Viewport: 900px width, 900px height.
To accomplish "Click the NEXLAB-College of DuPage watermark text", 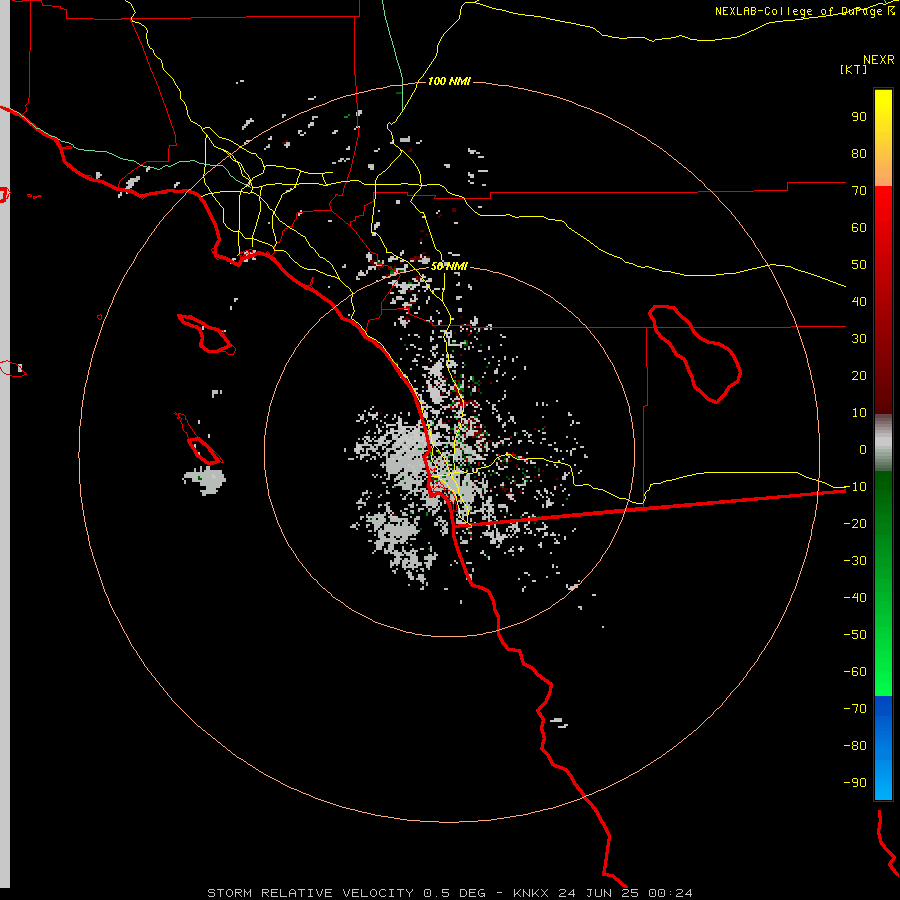I will coord(804,11).
